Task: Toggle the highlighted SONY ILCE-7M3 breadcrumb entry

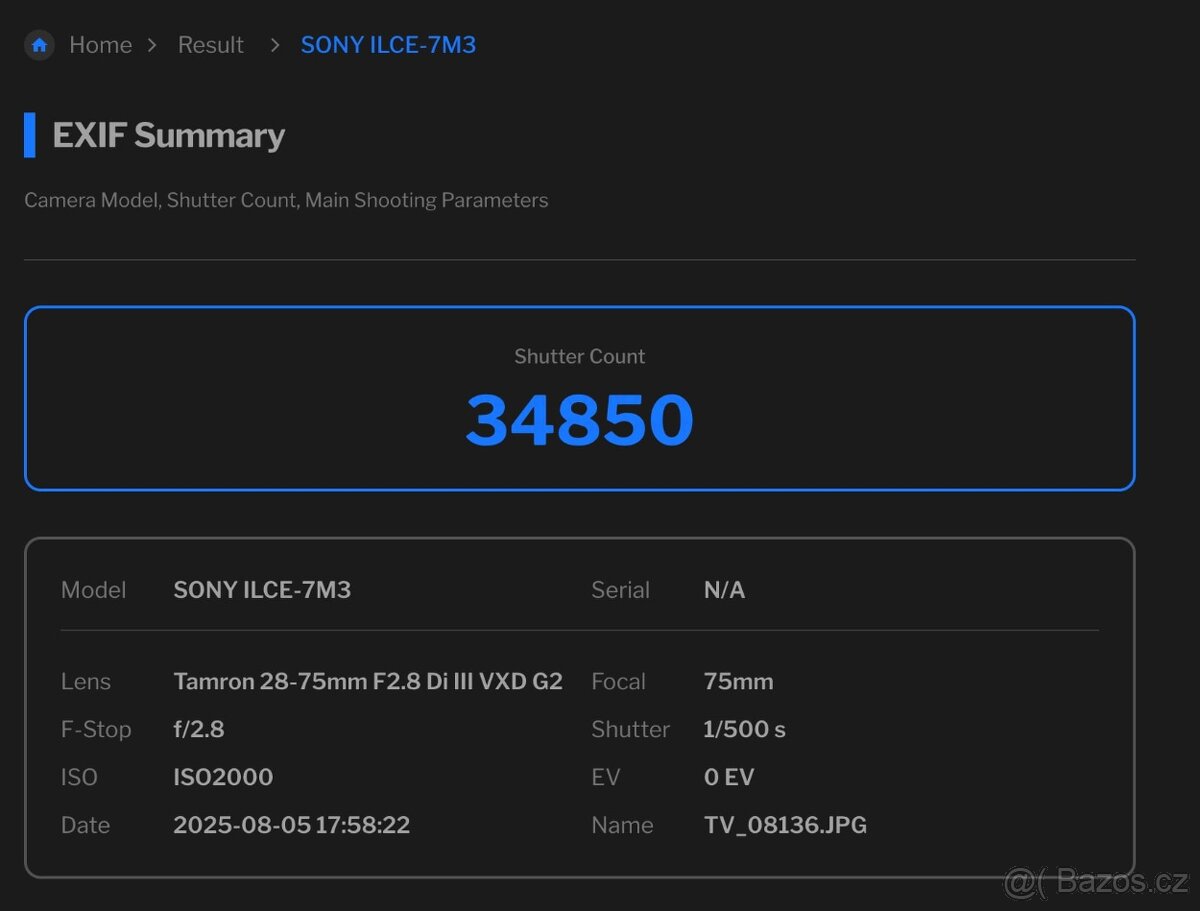Action: coord(388,45)
